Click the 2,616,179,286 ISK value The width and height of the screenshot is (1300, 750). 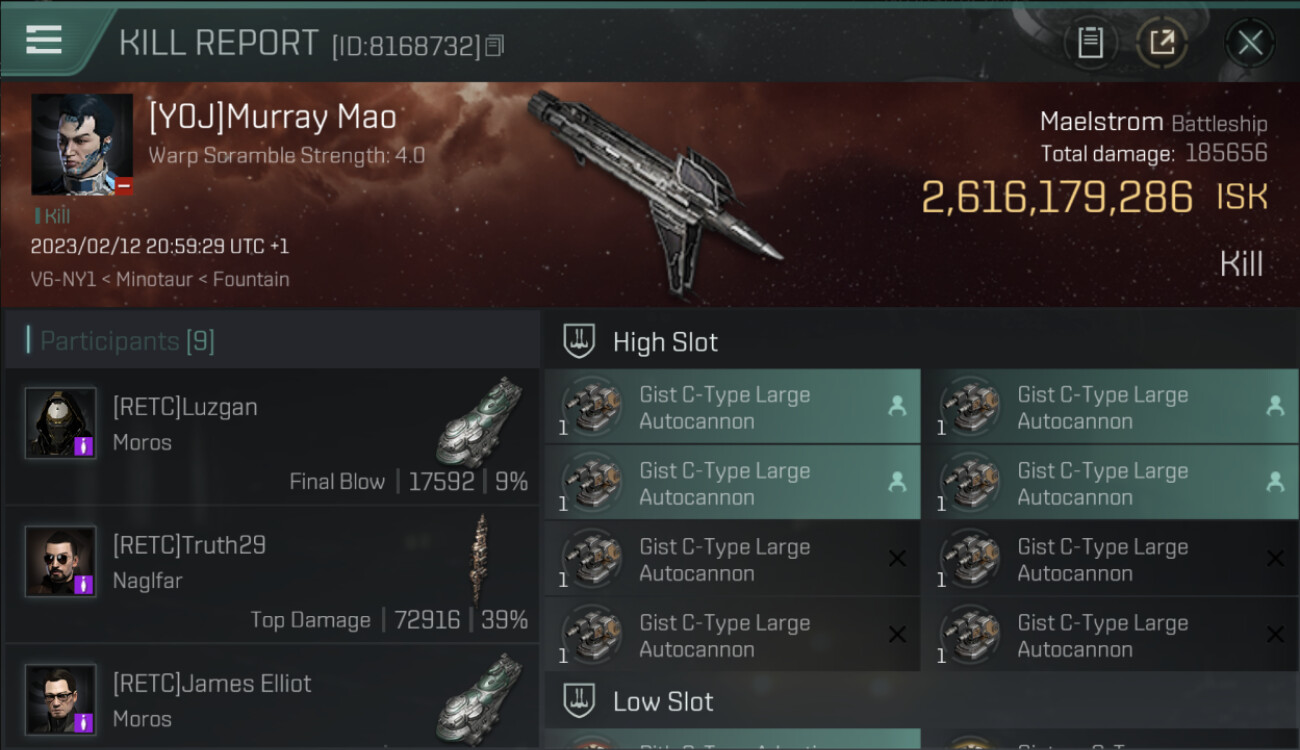point(1056,198)
